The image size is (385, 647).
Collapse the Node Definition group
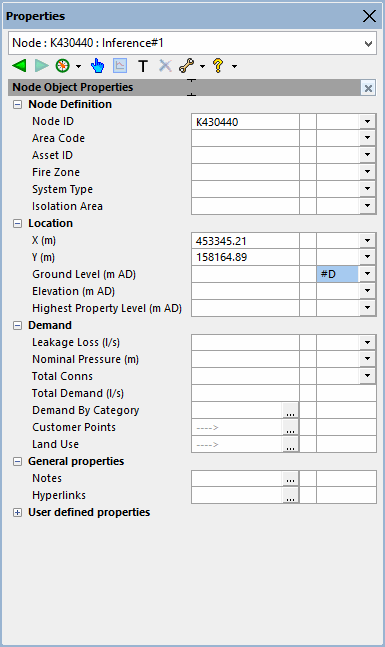point(17,104)
